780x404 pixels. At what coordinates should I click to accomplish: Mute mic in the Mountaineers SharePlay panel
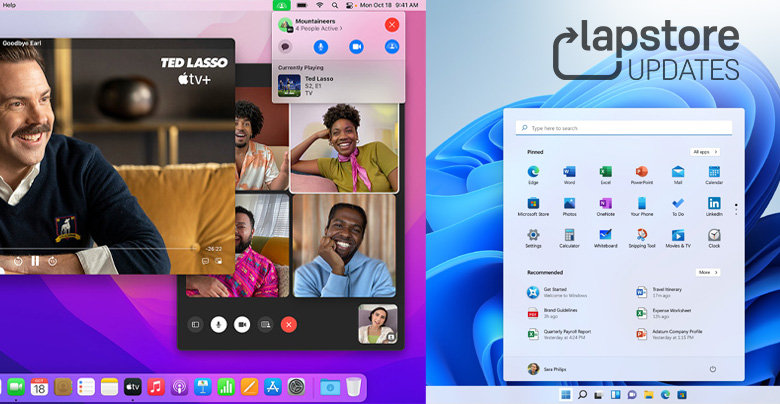[321, 47]
